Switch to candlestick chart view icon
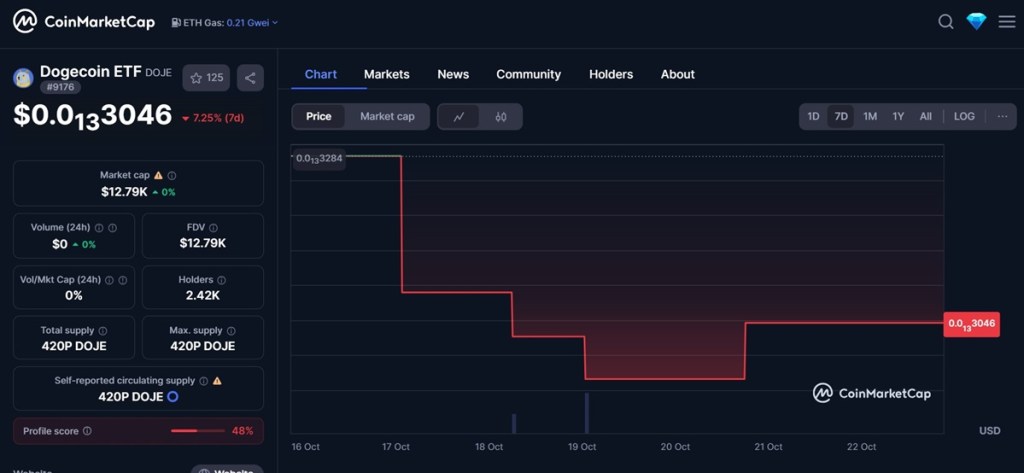Viewport: 1024px width, 473px height. [501, 117]
